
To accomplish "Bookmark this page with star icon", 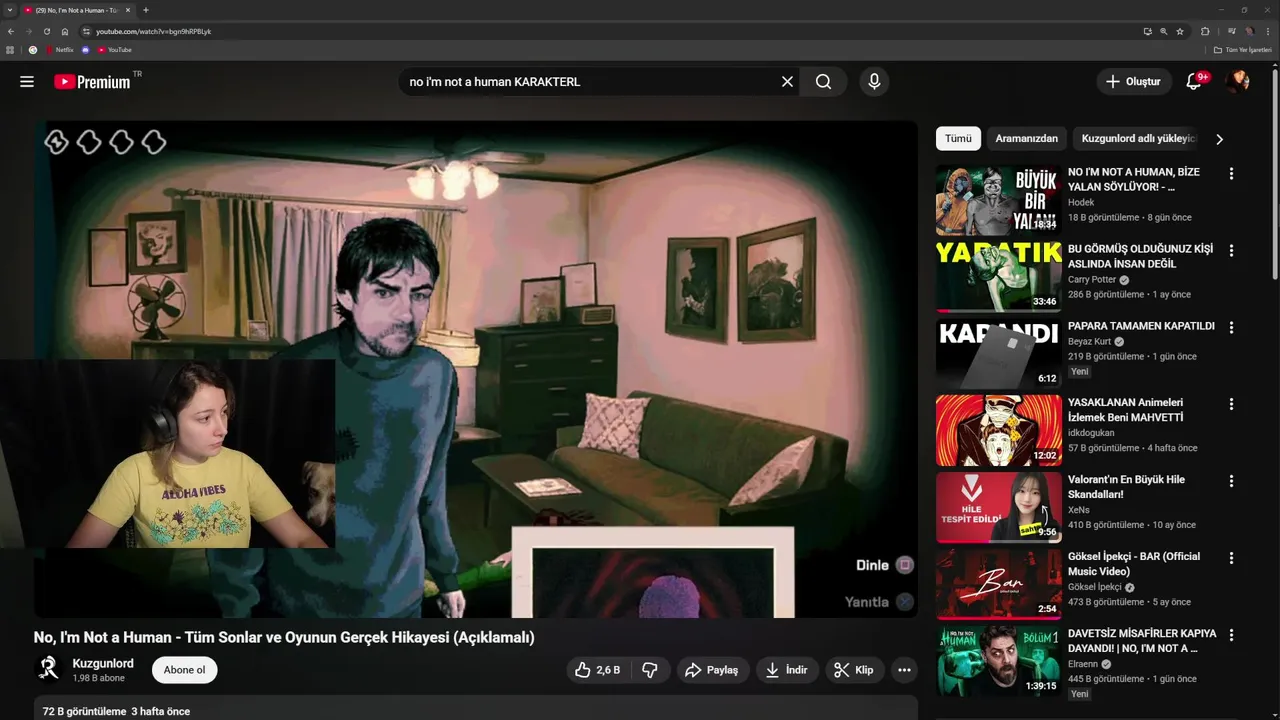I will pyautogui.click(x=1180, y=31).
